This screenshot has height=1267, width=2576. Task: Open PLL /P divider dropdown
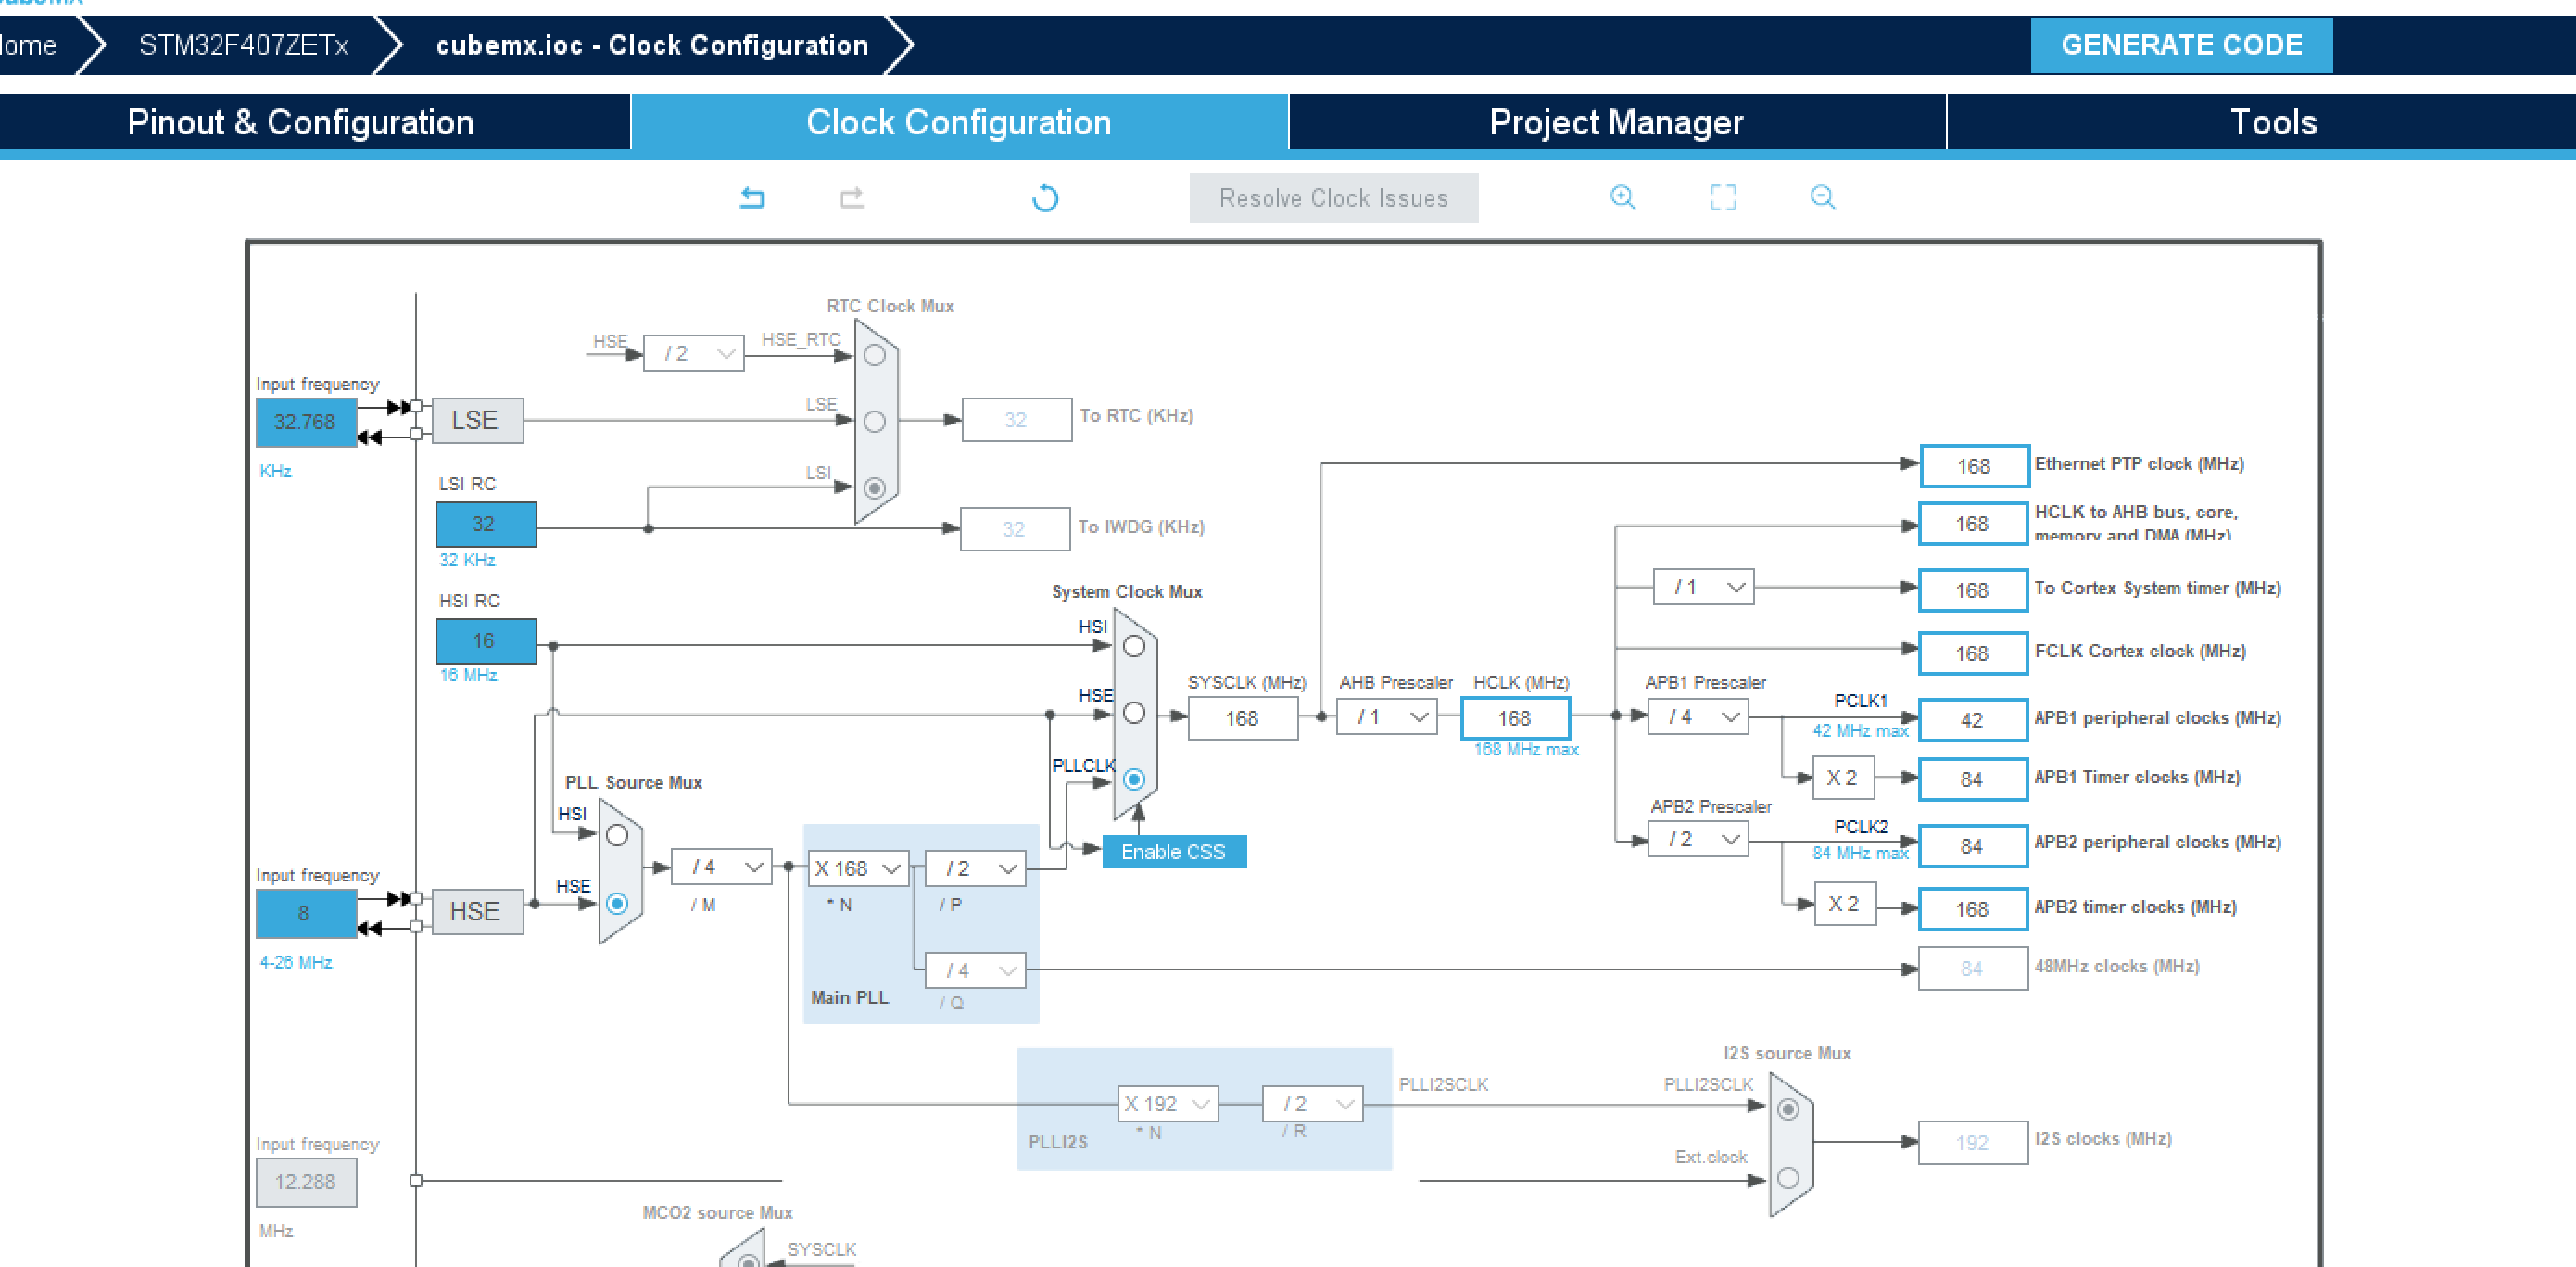pyautogui.click(x=976, y=868)
